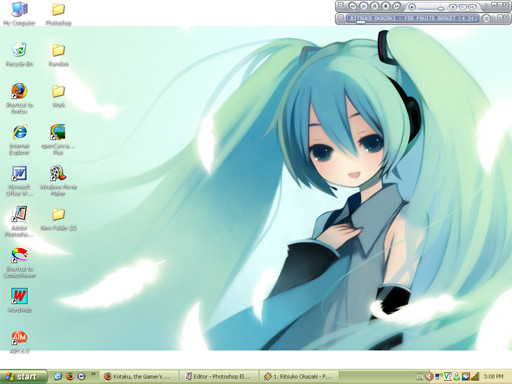This screenshot has height=384, width=512.
Task: Launch Internet Explorer desktop icon
Action: [19, 139]
